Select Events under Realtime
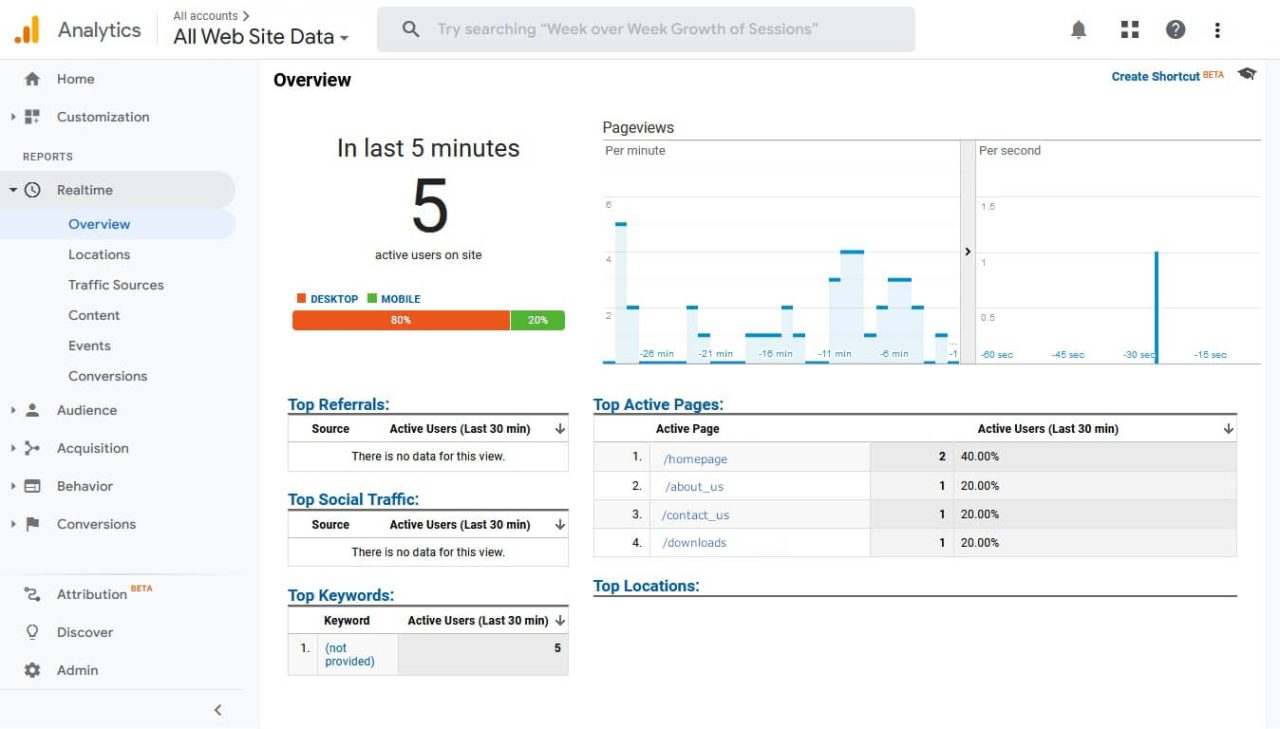 pyautogui.click(x=90, y=346)
